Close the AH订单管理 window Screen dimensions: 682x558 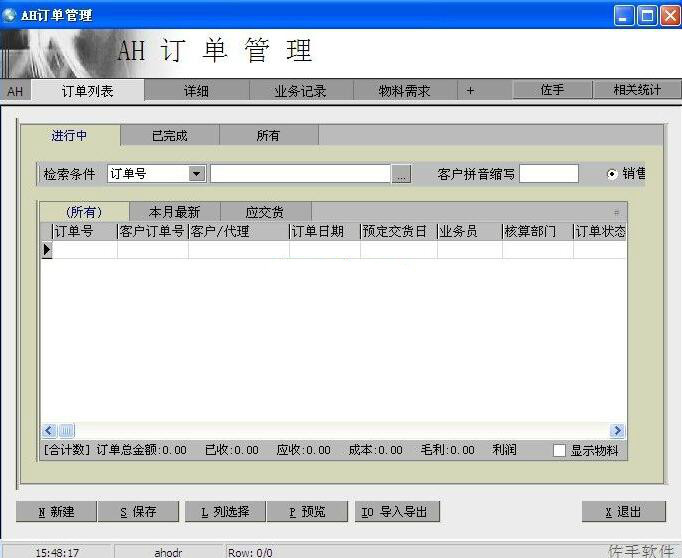(x=670, y=16)
